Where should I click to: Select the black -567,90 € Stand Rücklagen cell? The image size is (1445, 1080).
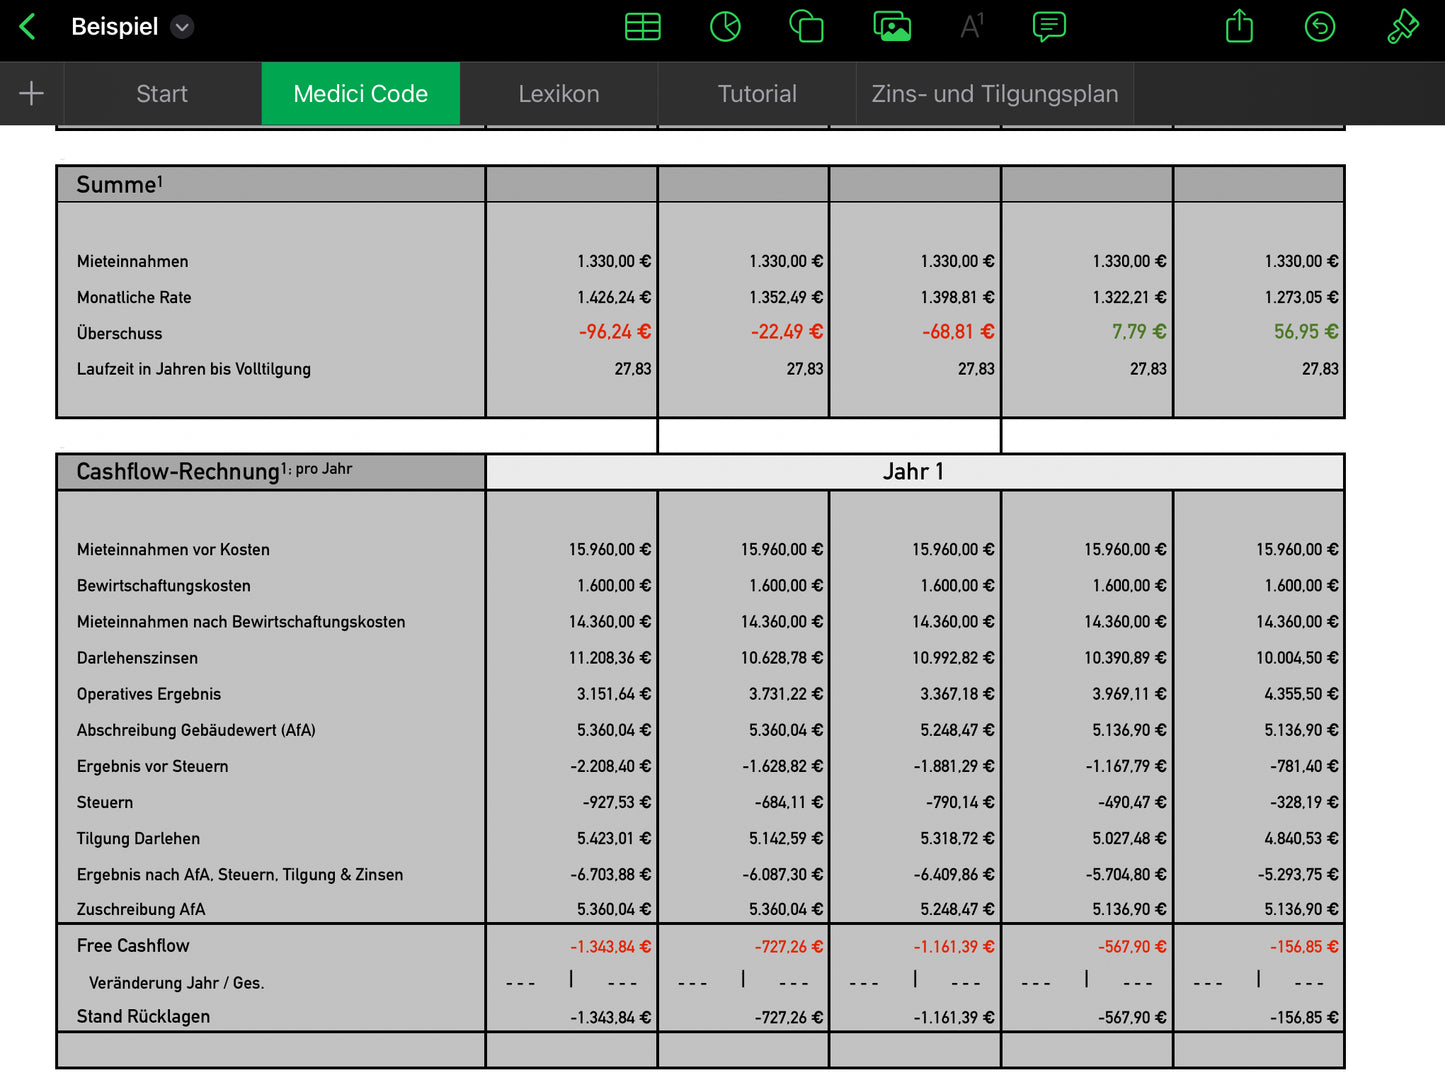pyautogui.click(x=1132, y=1018)
